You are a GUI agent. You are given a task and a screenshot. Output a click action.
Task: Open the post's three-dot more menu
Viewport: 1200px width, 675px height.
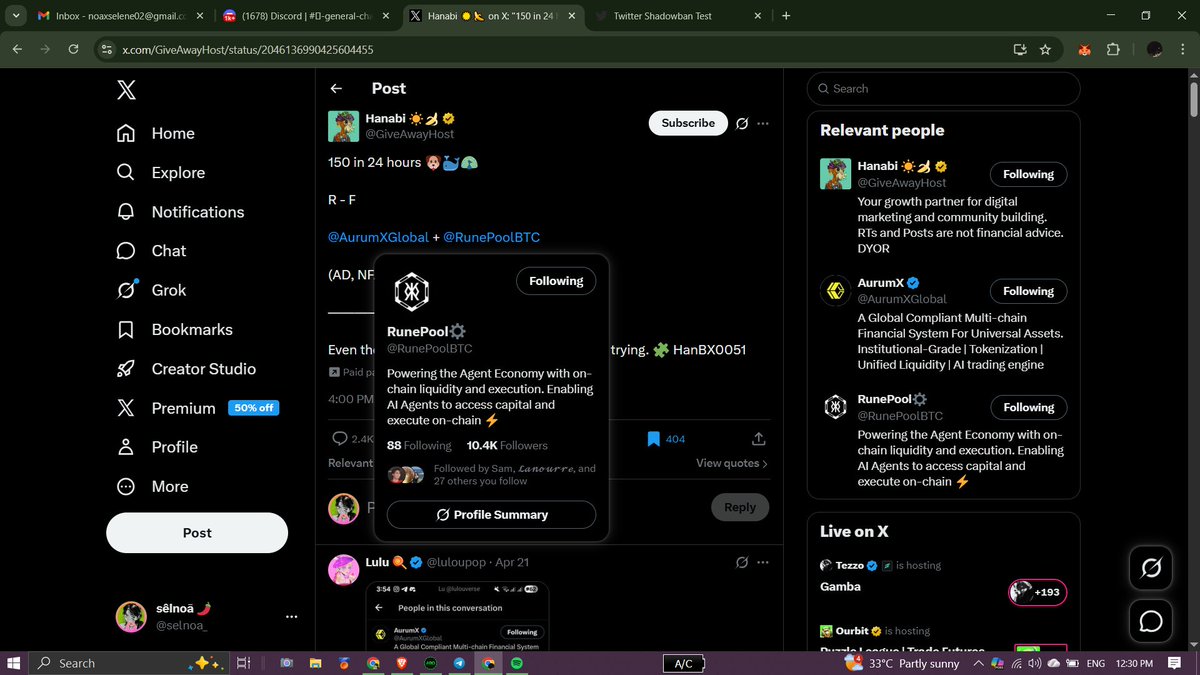pyautogui.click(x=763, y=124)
